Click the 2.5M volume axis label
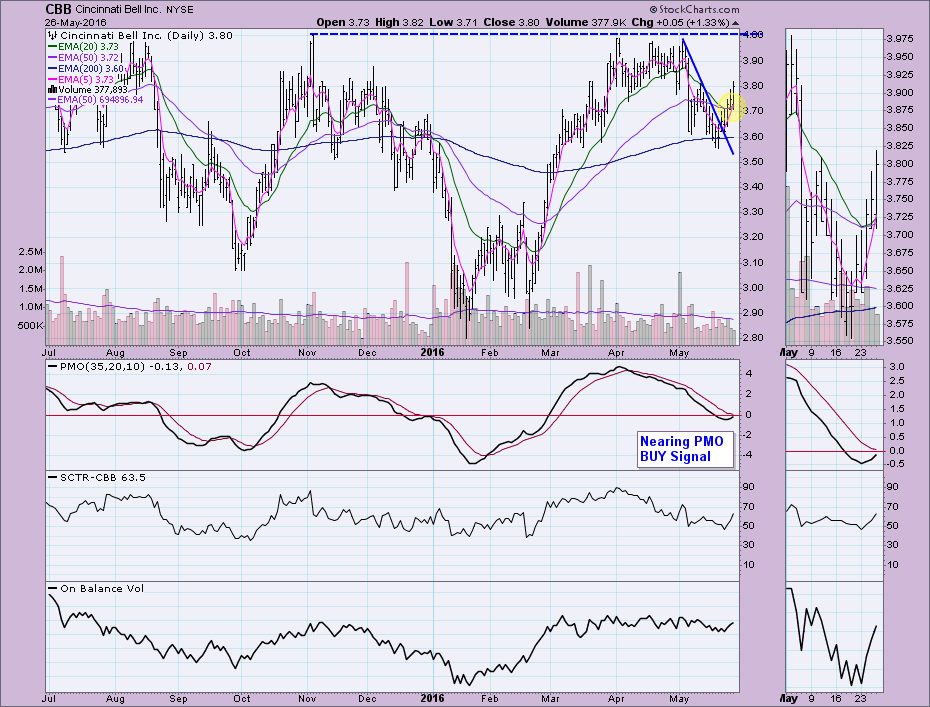 point(31,252)
